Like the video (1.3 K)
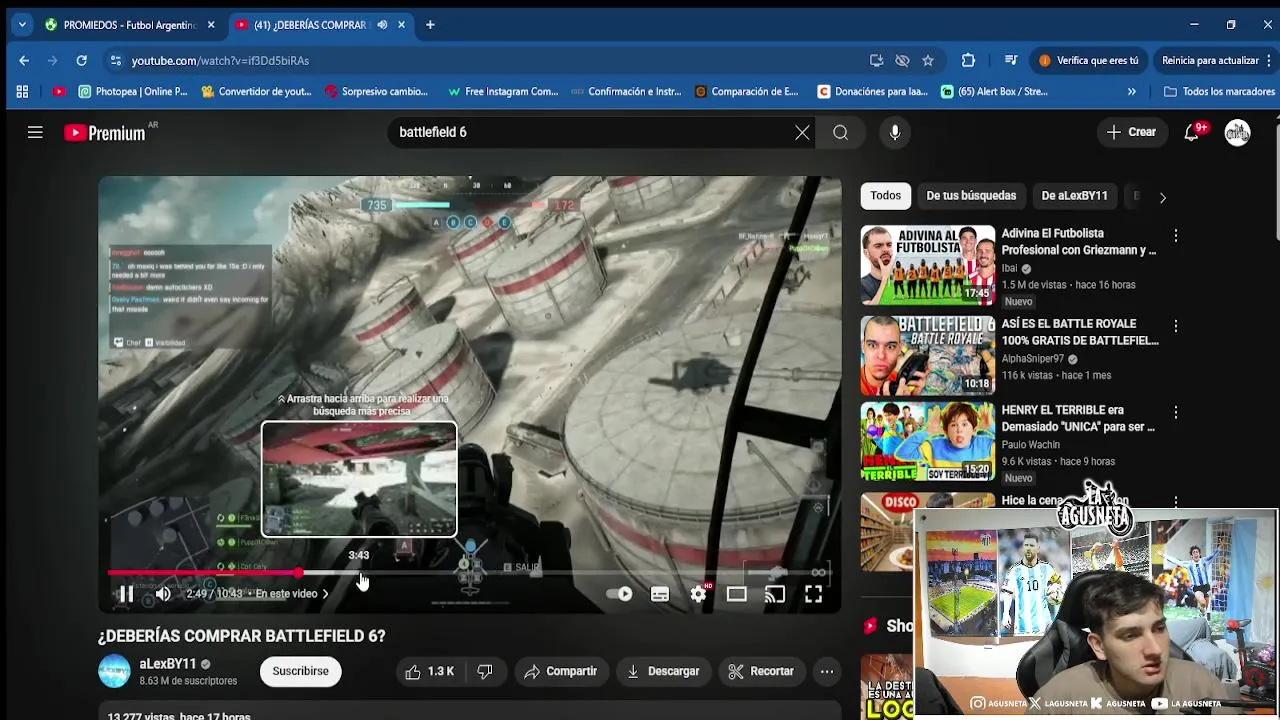The height and width of the screenshot is (720, 1280). [x=430, y=671]
